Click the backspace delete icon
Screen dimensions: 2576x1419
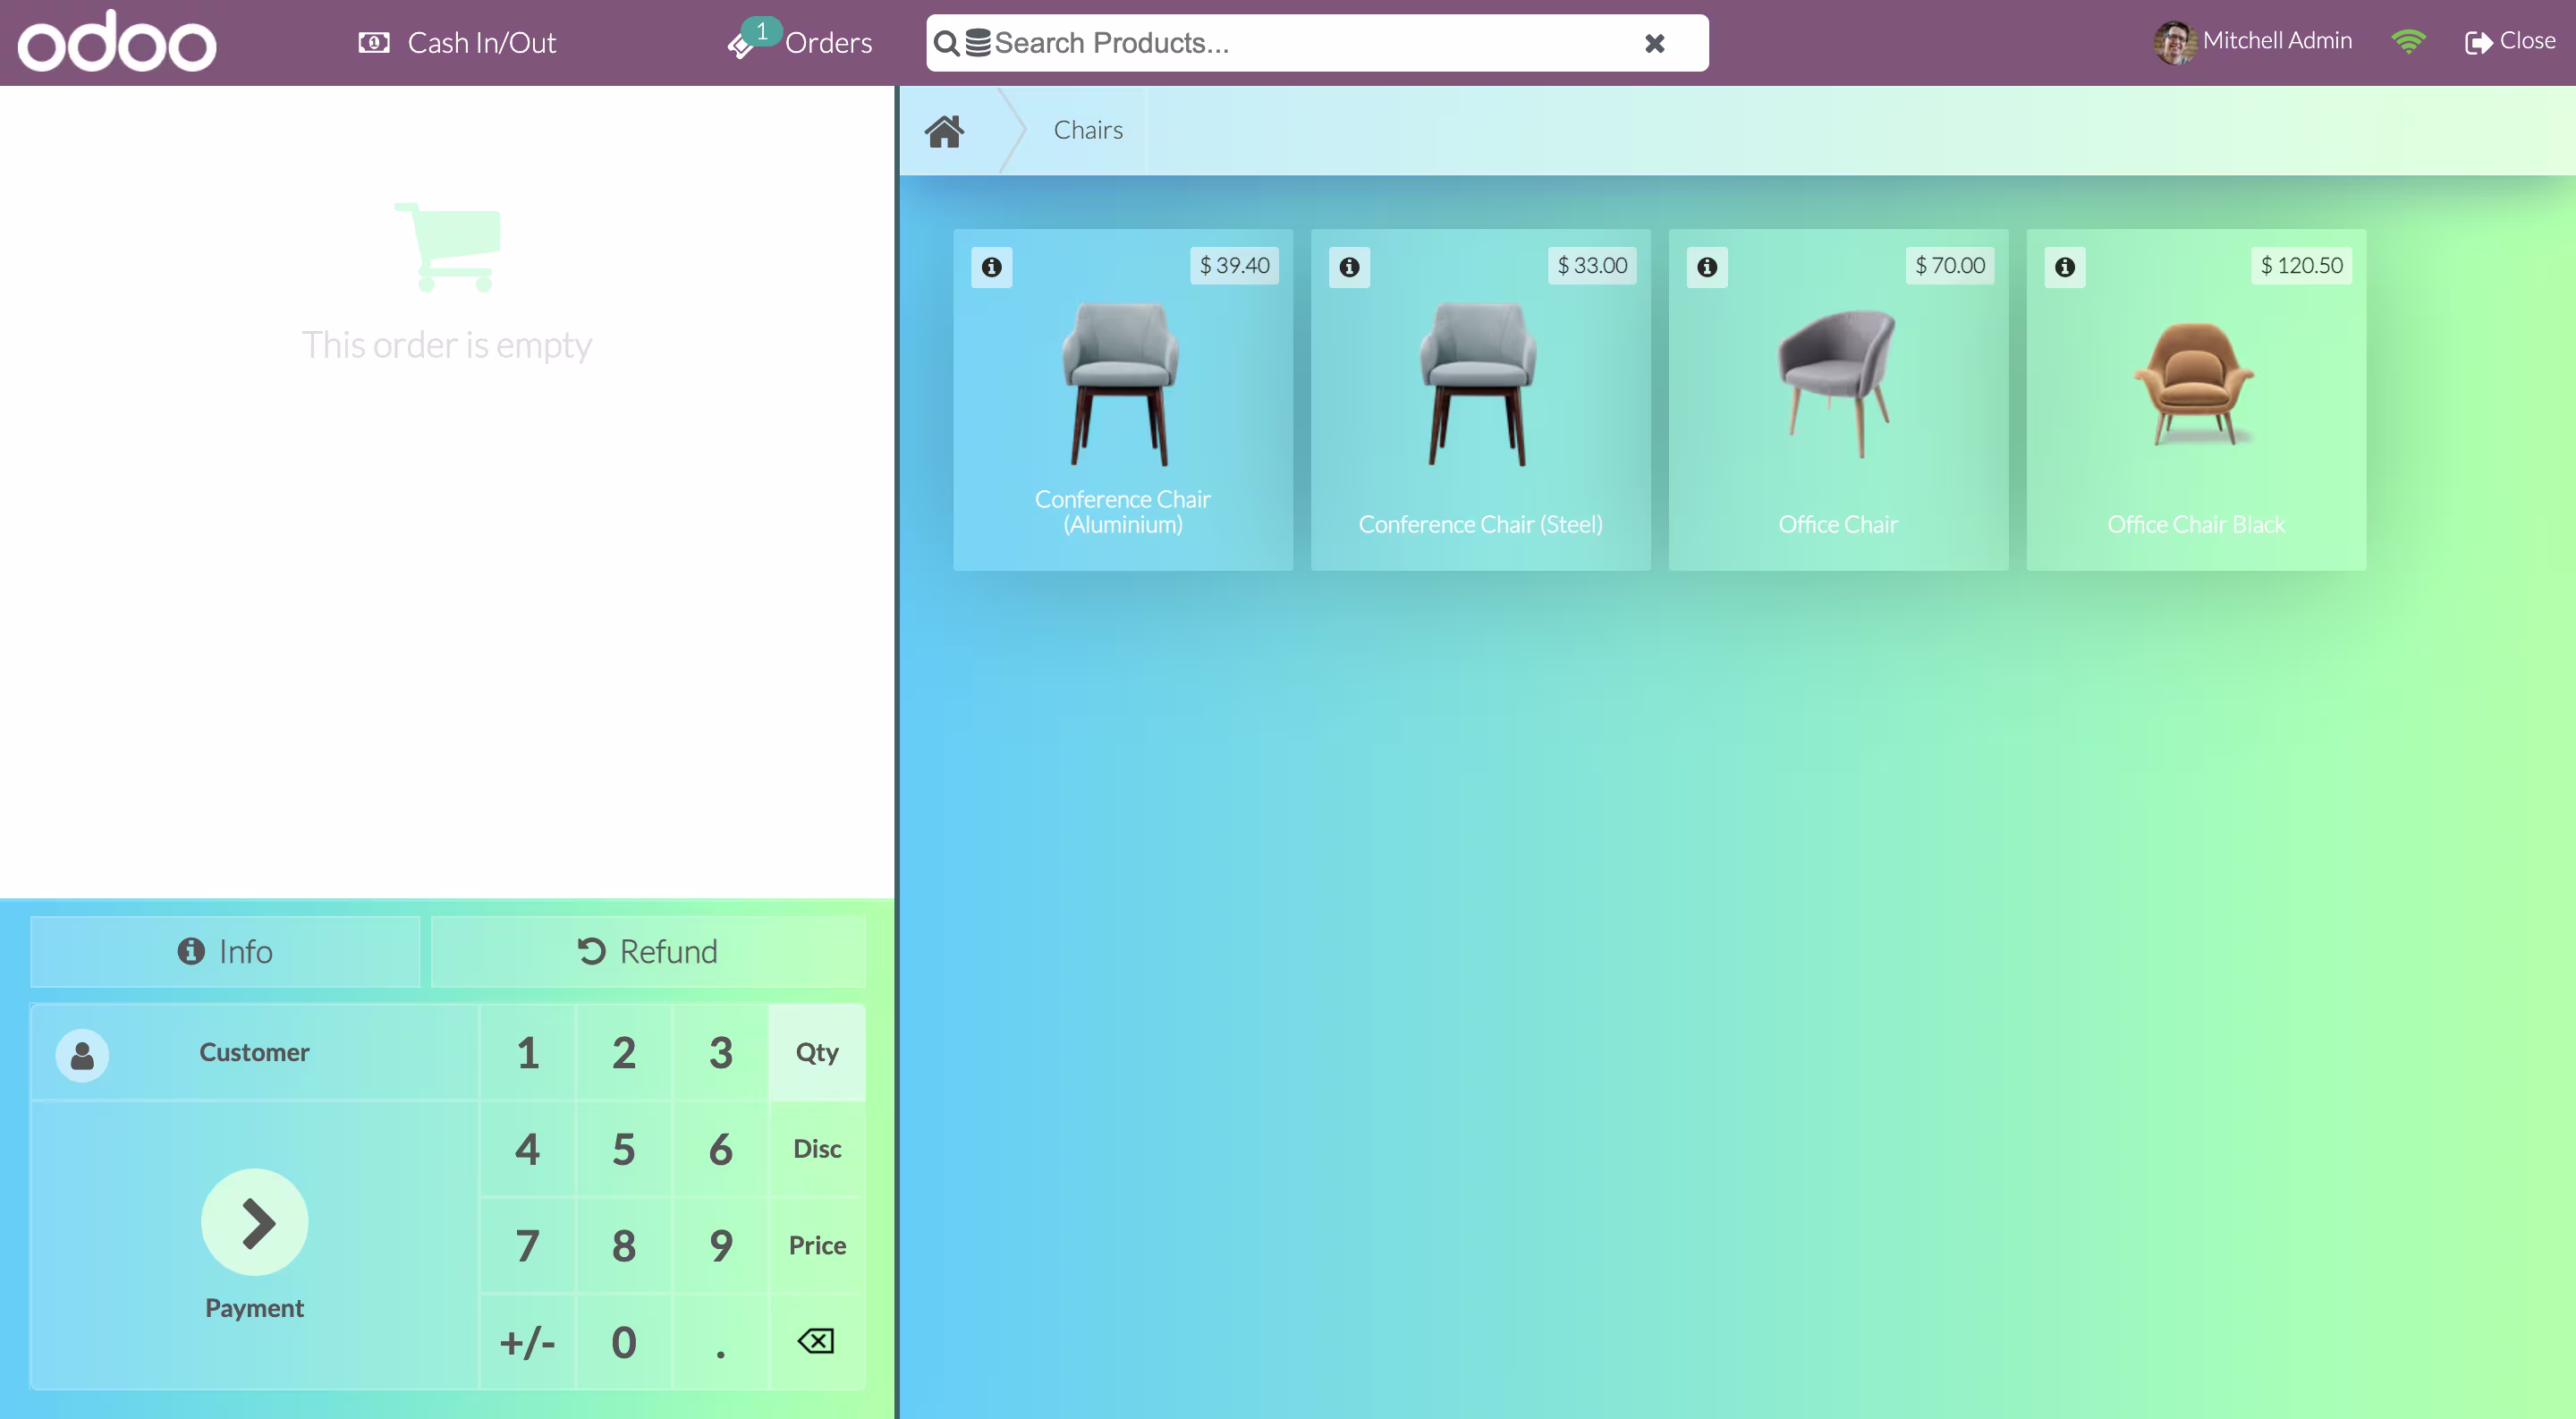tap(816, 1342)
